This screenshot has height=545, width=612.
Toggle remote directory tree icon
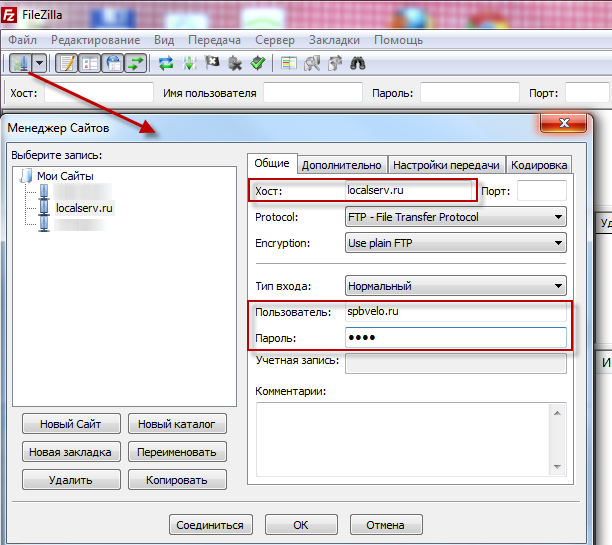[113, 63]
